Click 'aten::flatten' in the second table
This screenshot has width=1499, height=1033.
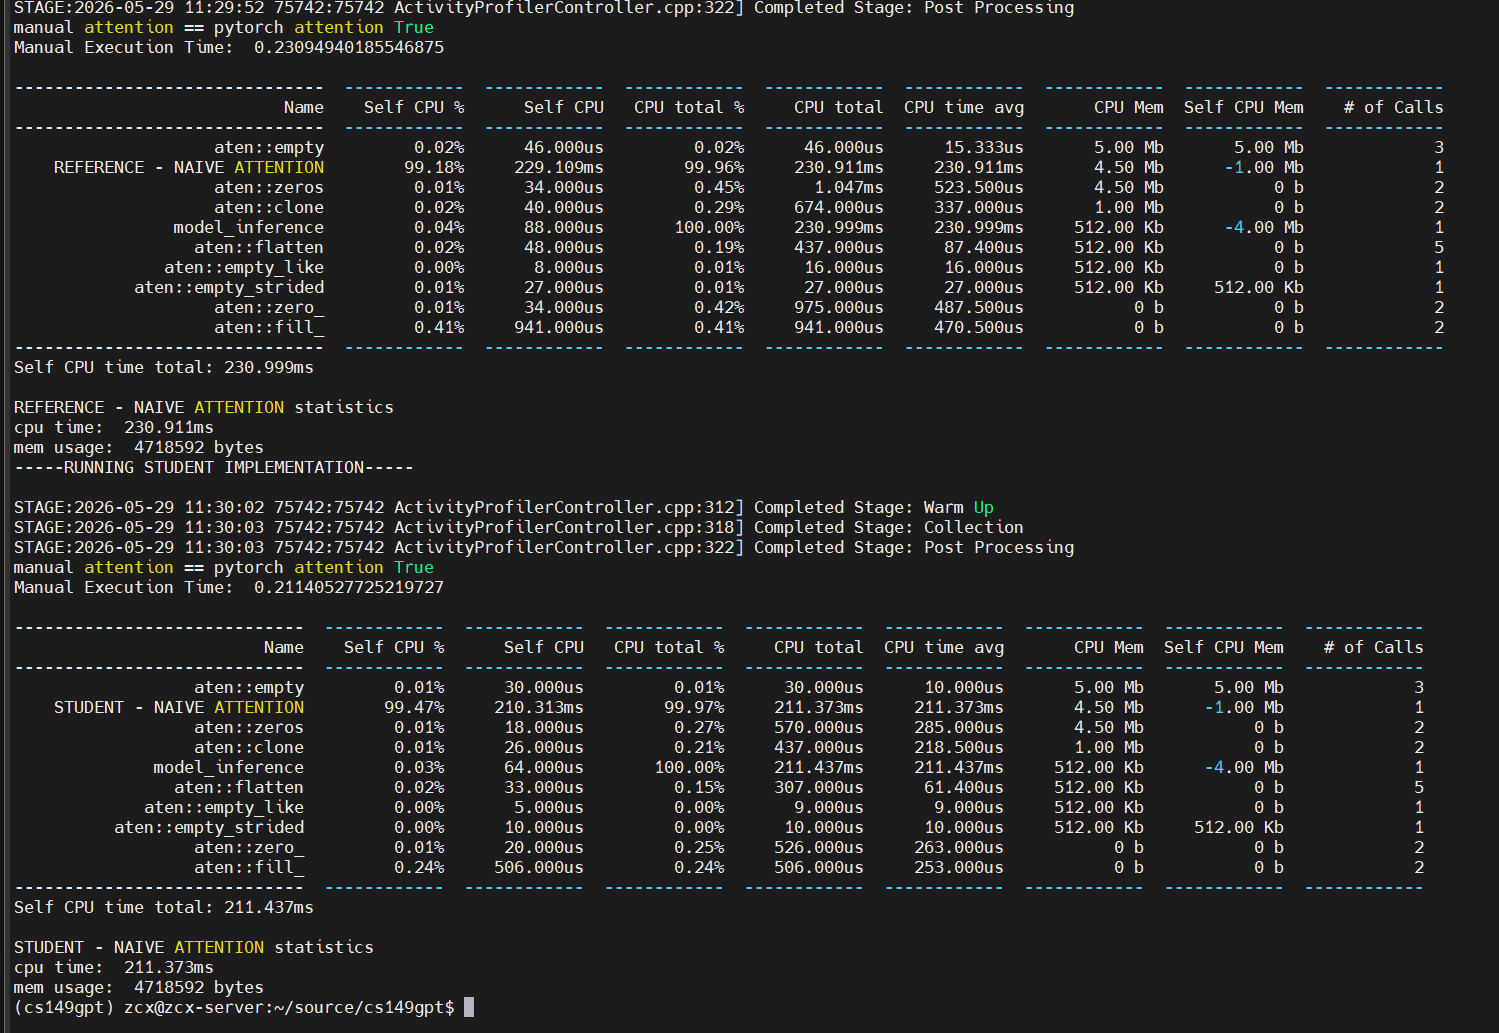point(239,787)
